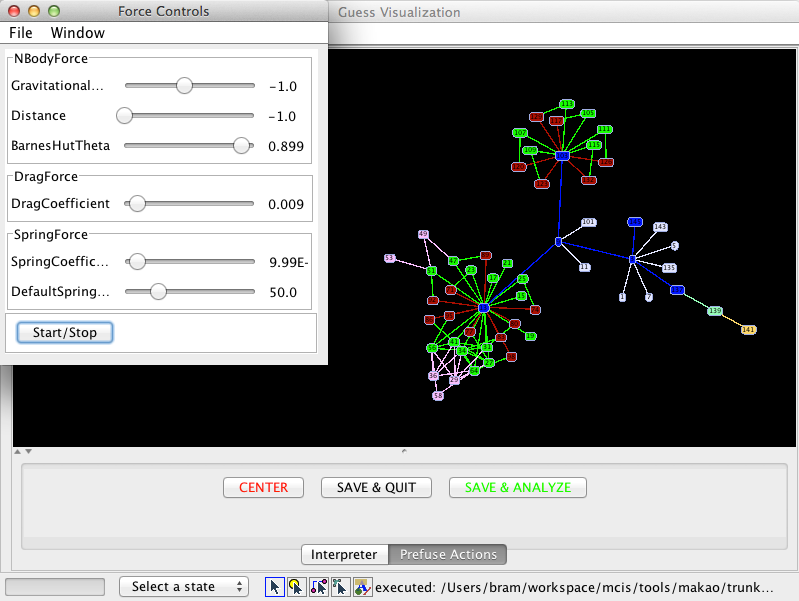Switch to the Interpreter tab
The width and height of the screenshot is (799, 601).
(344, 554)
